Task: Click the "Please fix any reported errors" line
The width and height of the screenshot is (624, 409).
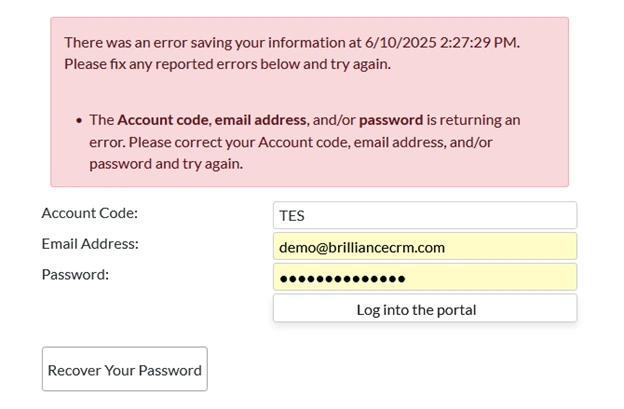Action: coord(227,64)
